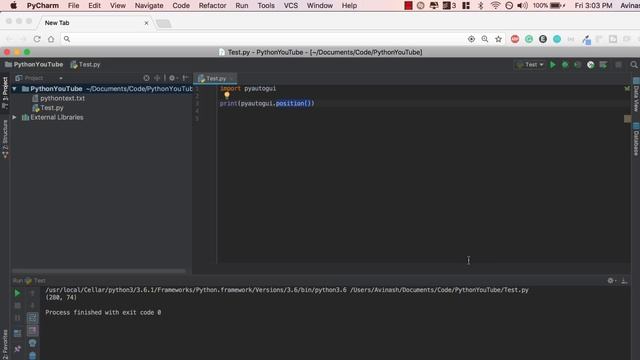
Task: Toggle the Project side tool window tab
Action: coord(5,93)
